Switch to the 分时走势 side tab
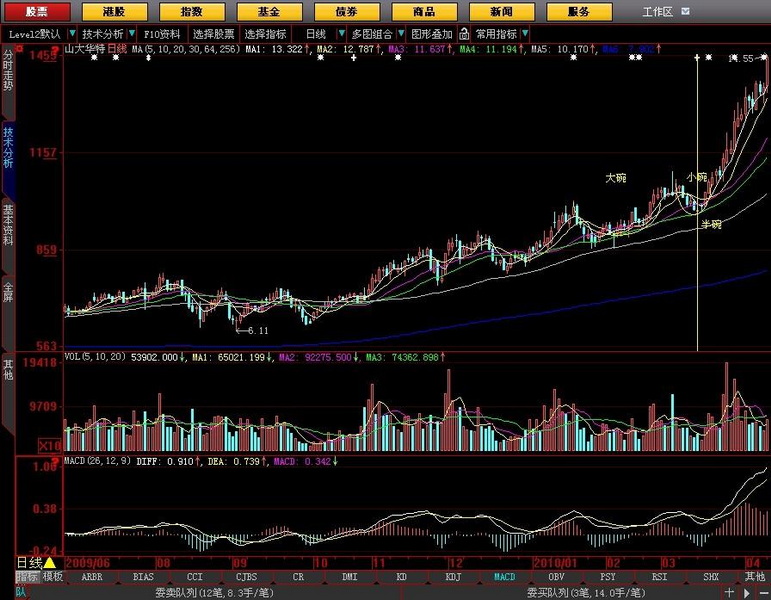 click(8, 70)
